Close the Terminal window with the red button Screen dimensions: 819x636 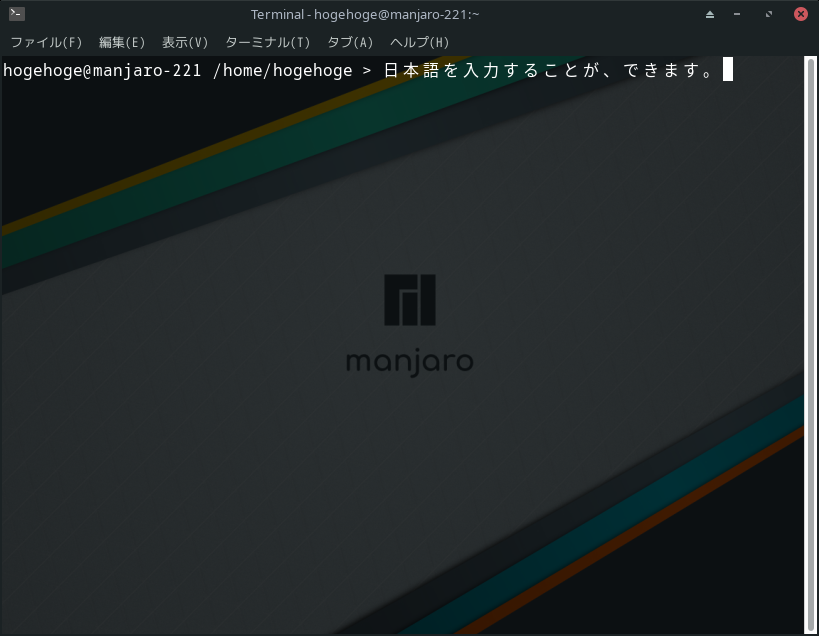click(801, 14)
